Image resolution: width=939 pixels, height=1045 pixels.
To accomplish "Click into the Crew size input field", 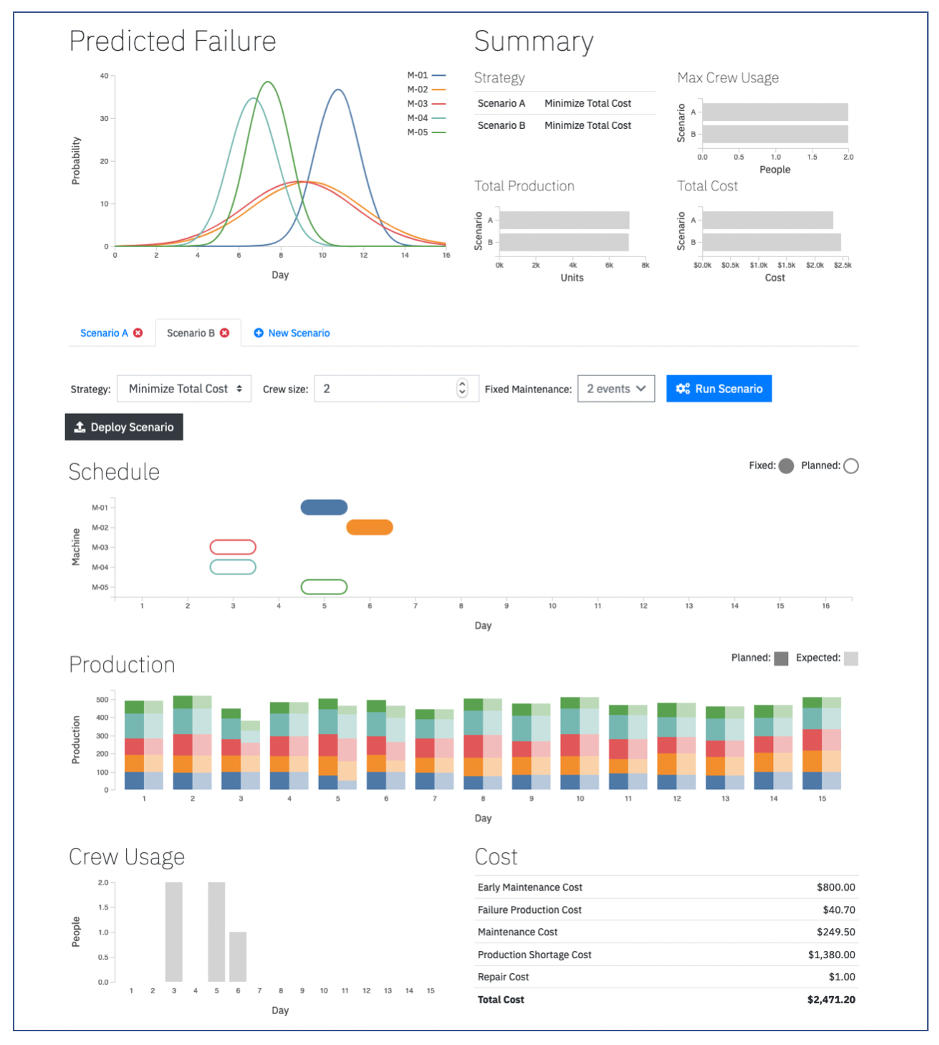I will click(396, 389).
